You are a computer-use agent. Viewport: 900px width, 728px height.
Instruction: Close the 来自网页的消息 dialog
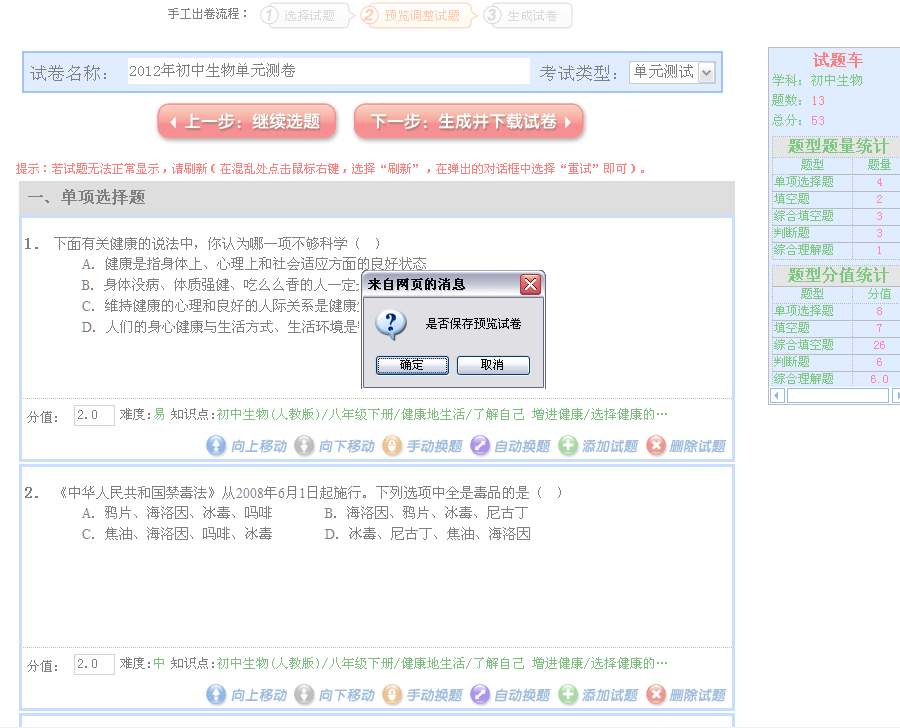click(x=530, y=285)
